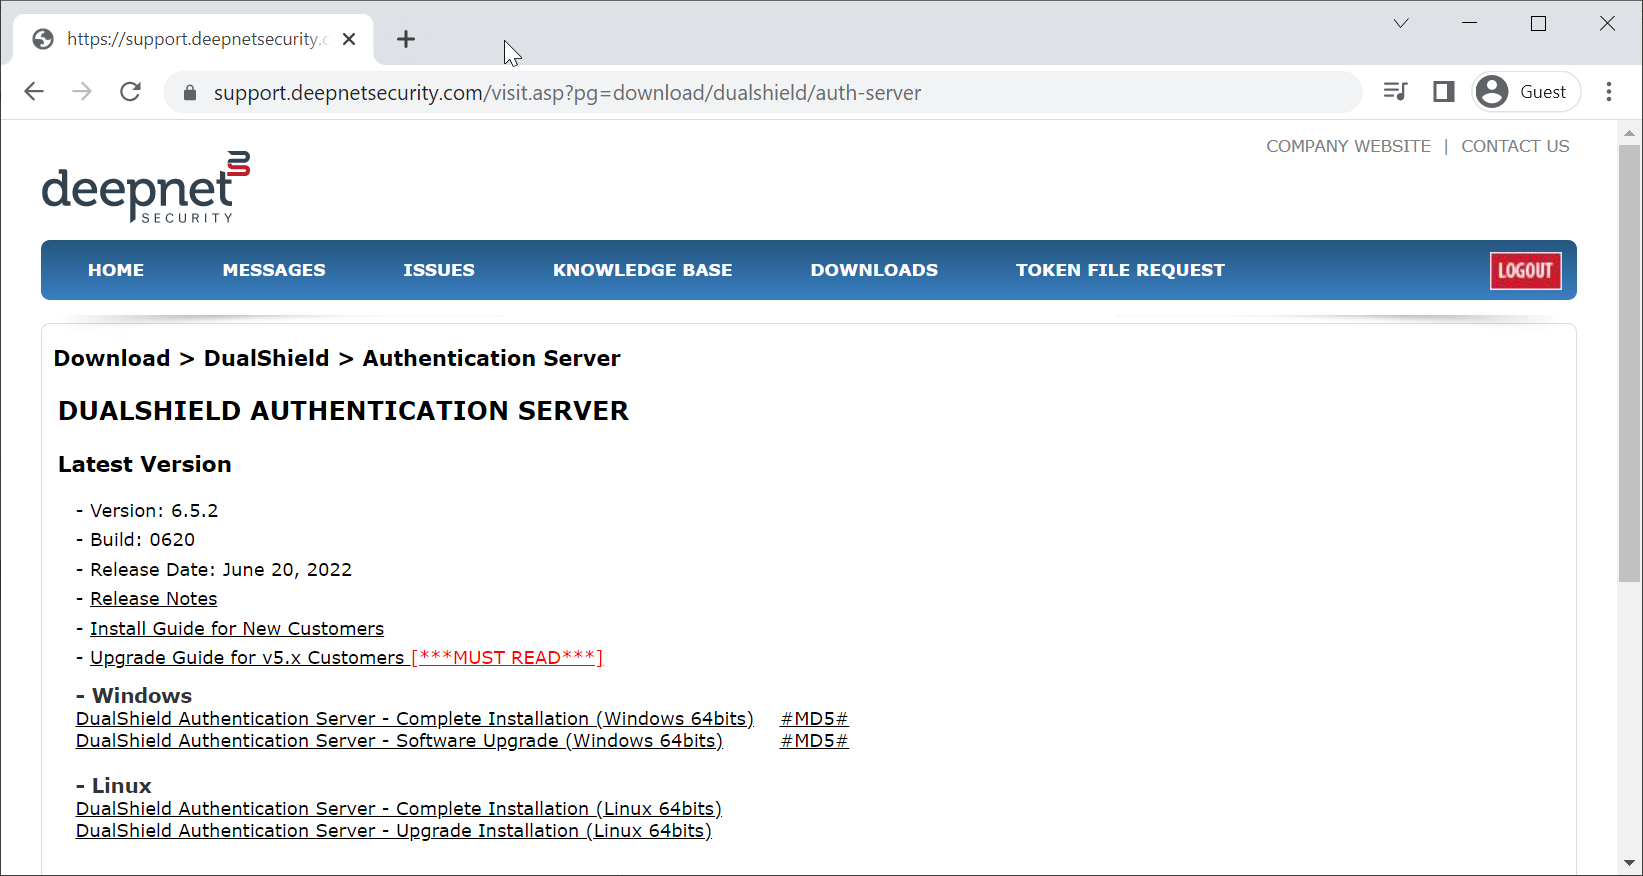Viewport: 1643px width, 876px height.
Task: Open the Downloads menu item
Action: (x=873, y=270)
